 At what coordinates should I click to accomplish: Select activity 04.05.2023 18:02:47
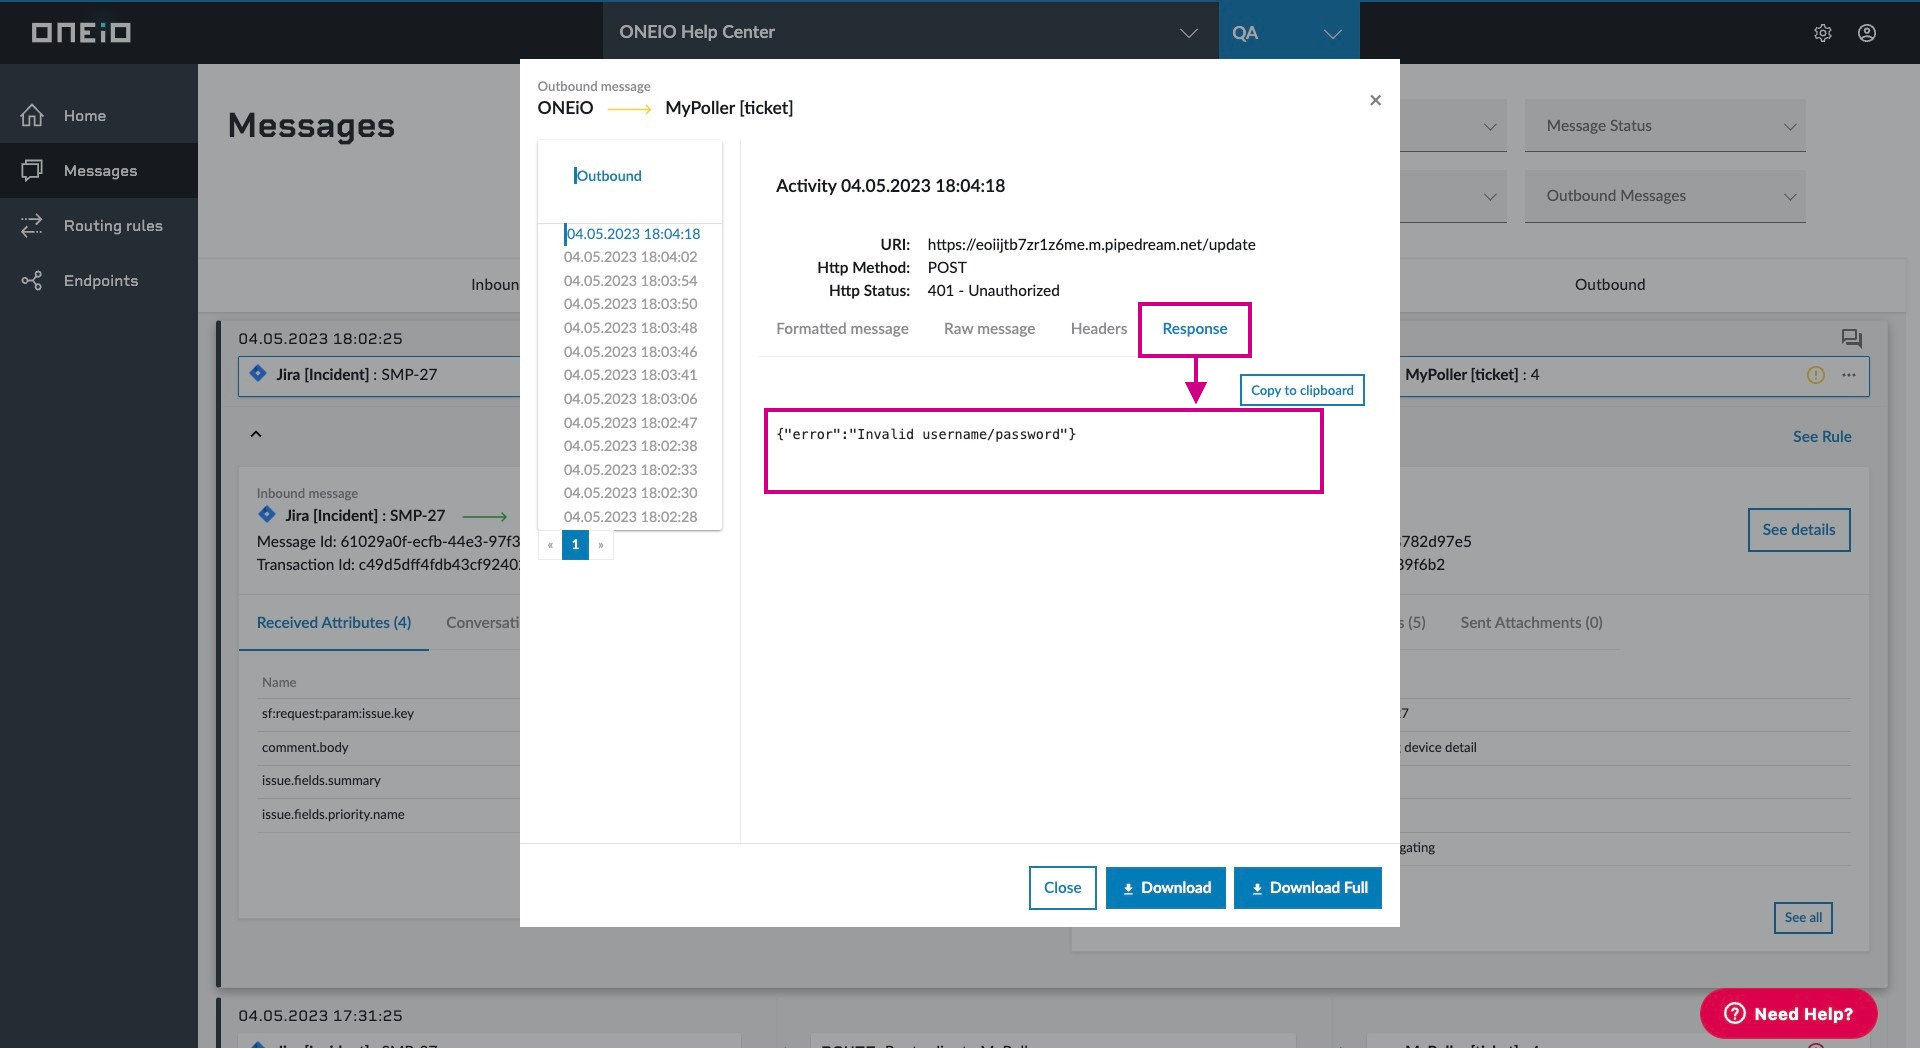(x=630, y=423)
